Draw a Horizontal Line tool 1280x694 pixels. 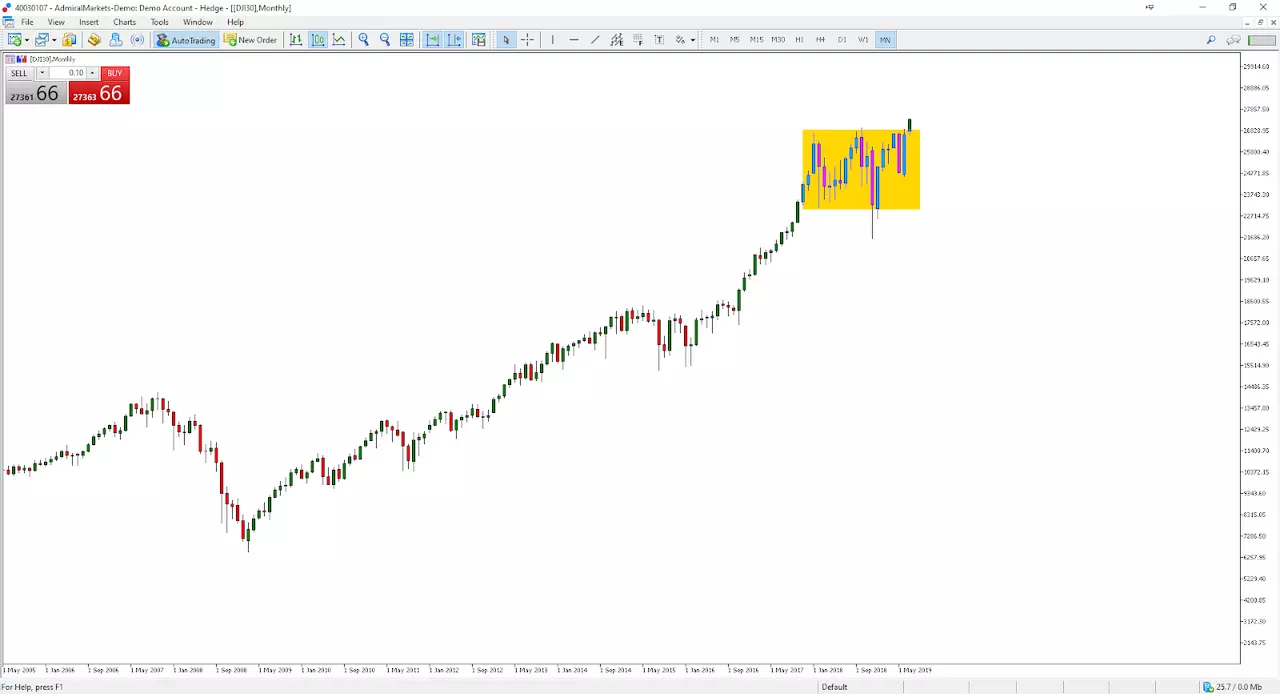[574, 40]
